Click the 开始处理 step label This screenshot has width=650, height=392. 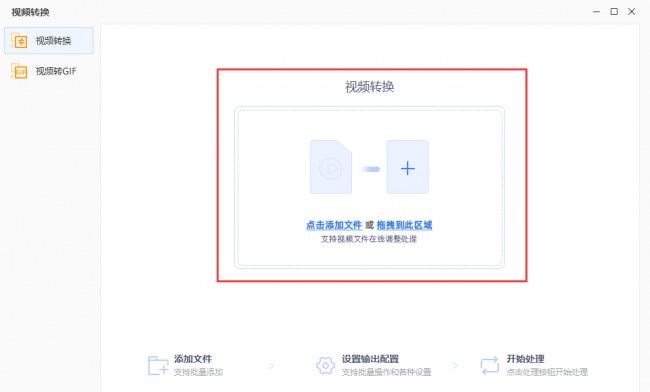point(525,359)
